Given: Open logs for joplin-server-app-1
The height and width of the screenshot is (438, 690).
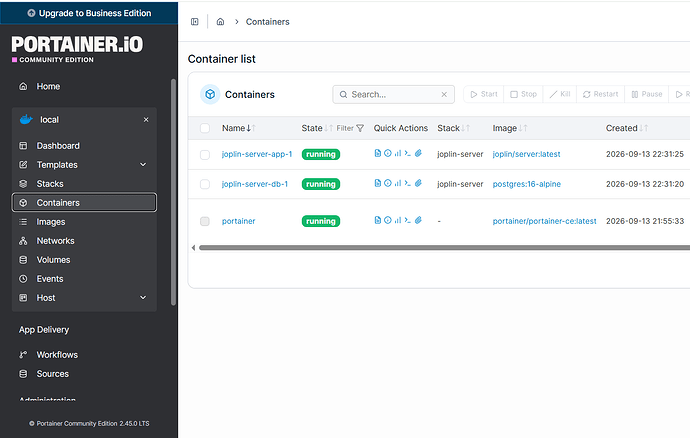Looking at the screenshot, I should pos(377,153).
